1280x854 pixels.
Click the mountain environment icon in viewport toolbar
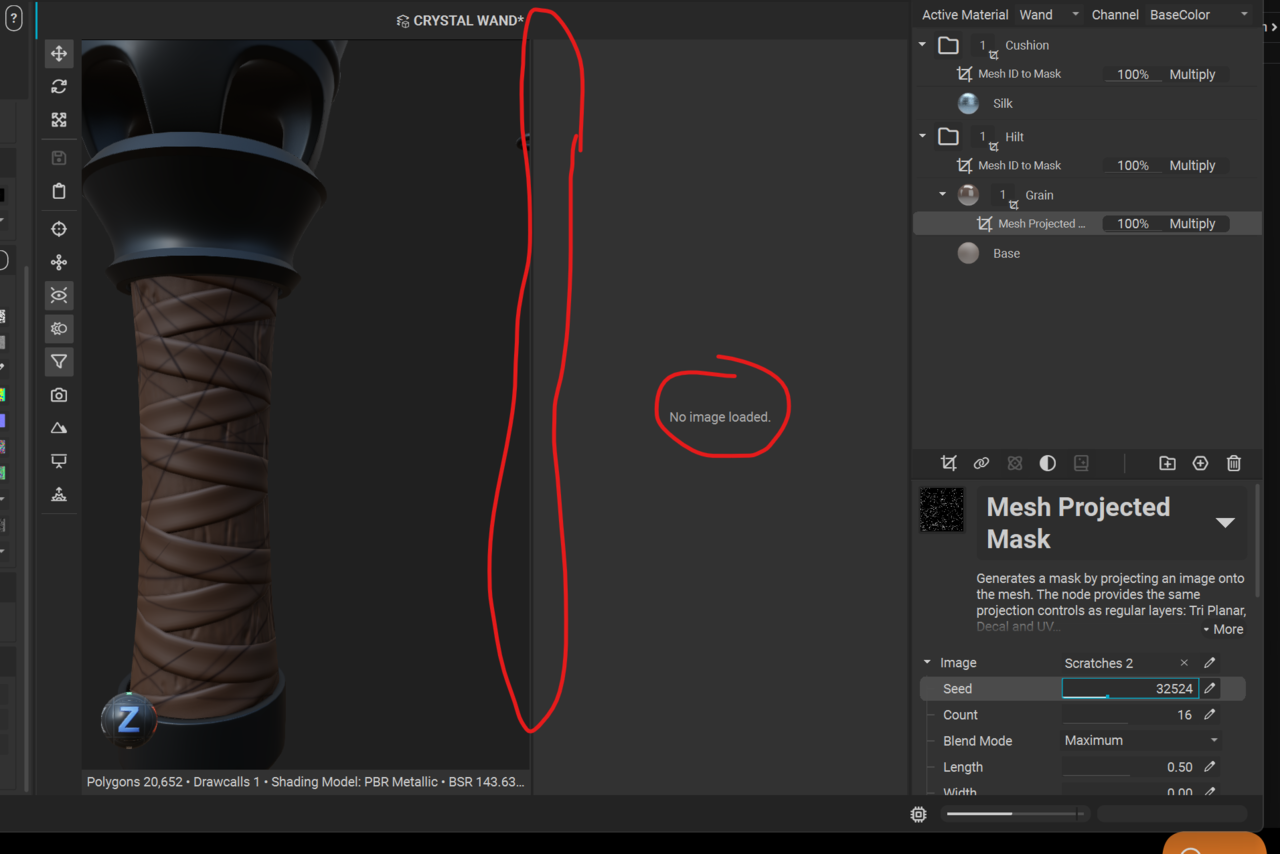[x=59, y=428]
